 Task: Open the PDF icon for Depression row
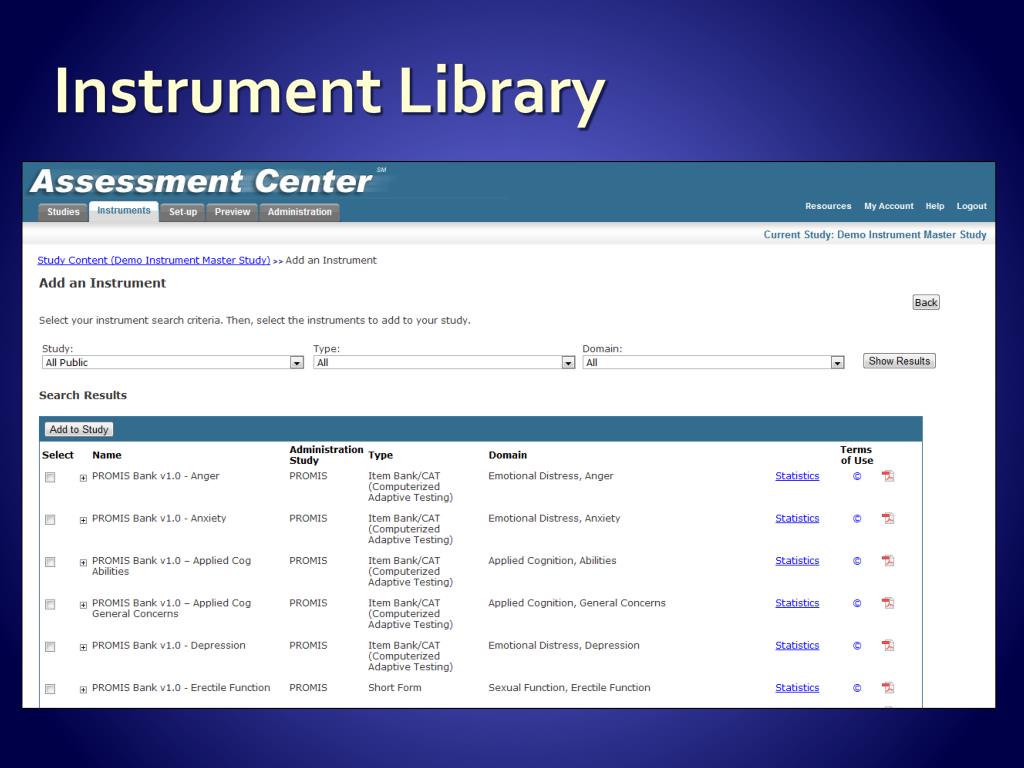888,646
